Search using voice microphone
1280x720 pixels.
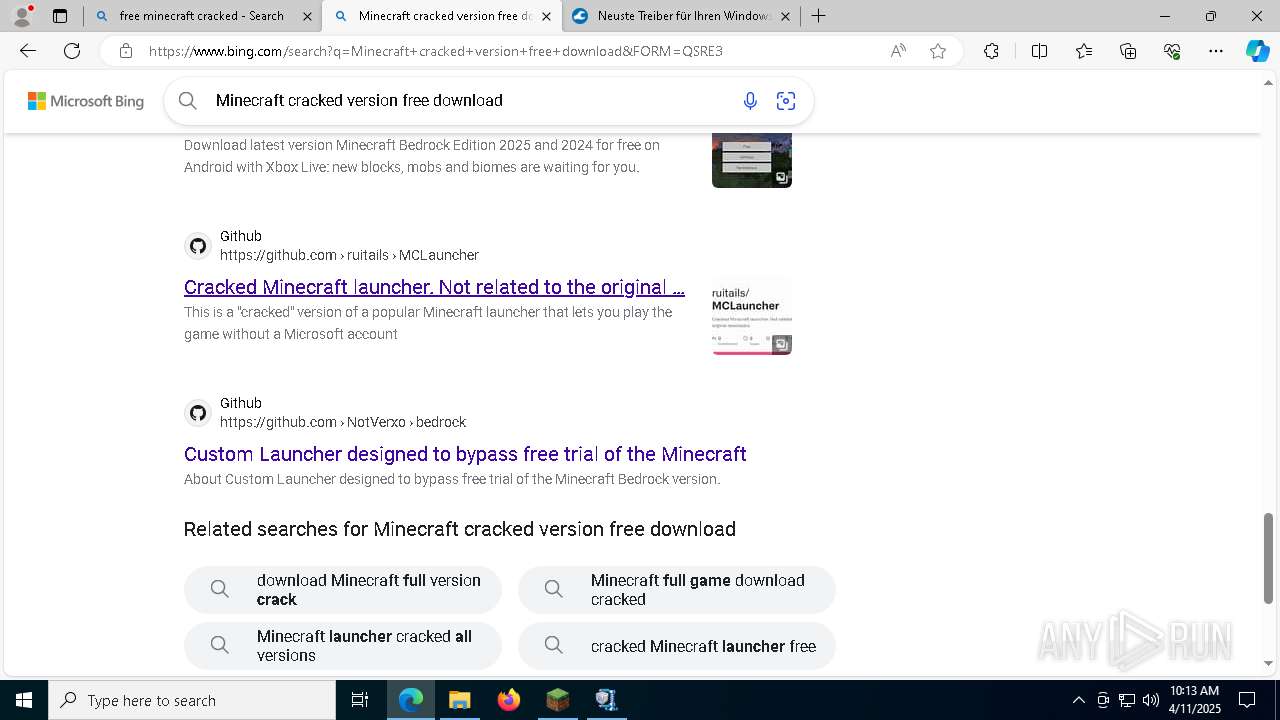tap(750, 100)
